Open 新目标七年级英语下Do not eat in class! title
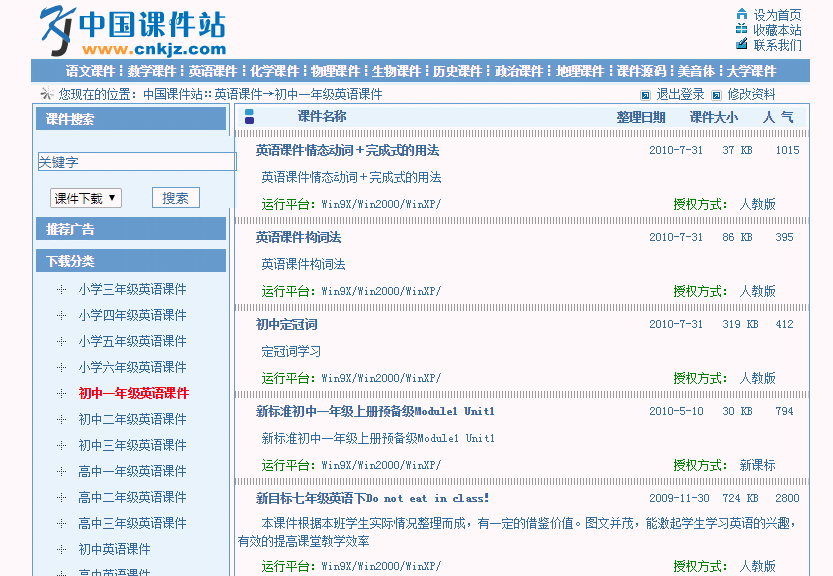Image resolution: width=833 pixels, height=576 pixels. pos(372,498)
